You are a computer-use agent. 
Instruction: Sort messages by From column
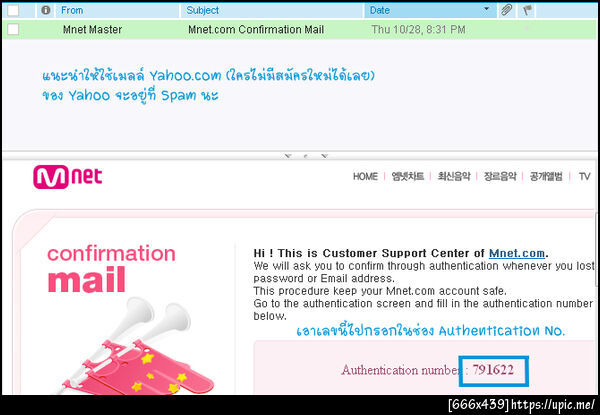coord(72,10)
